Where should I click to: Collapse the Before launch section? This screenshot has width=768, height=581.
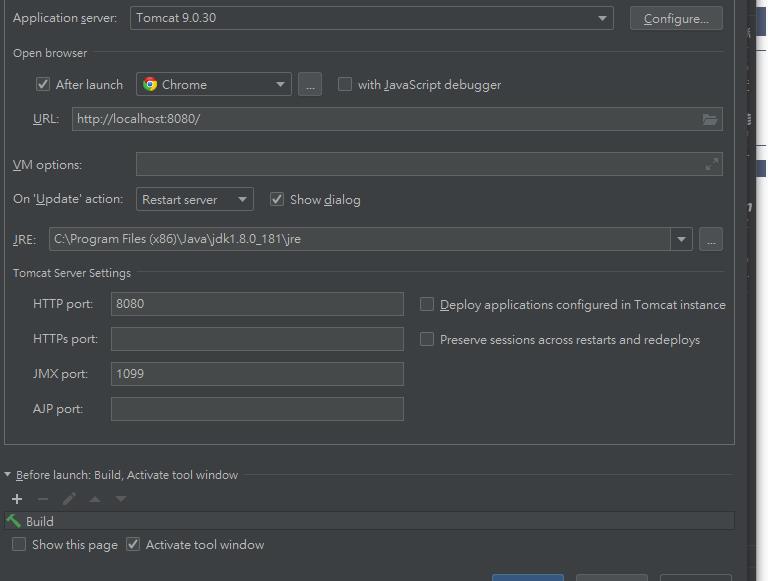click(7, 475)
